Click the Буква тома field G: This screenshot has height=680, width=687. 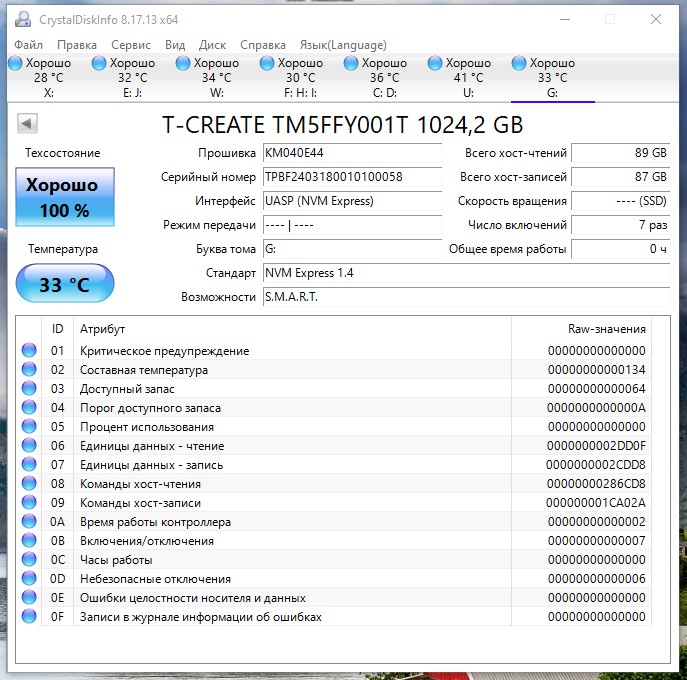[x=352, y=249]
